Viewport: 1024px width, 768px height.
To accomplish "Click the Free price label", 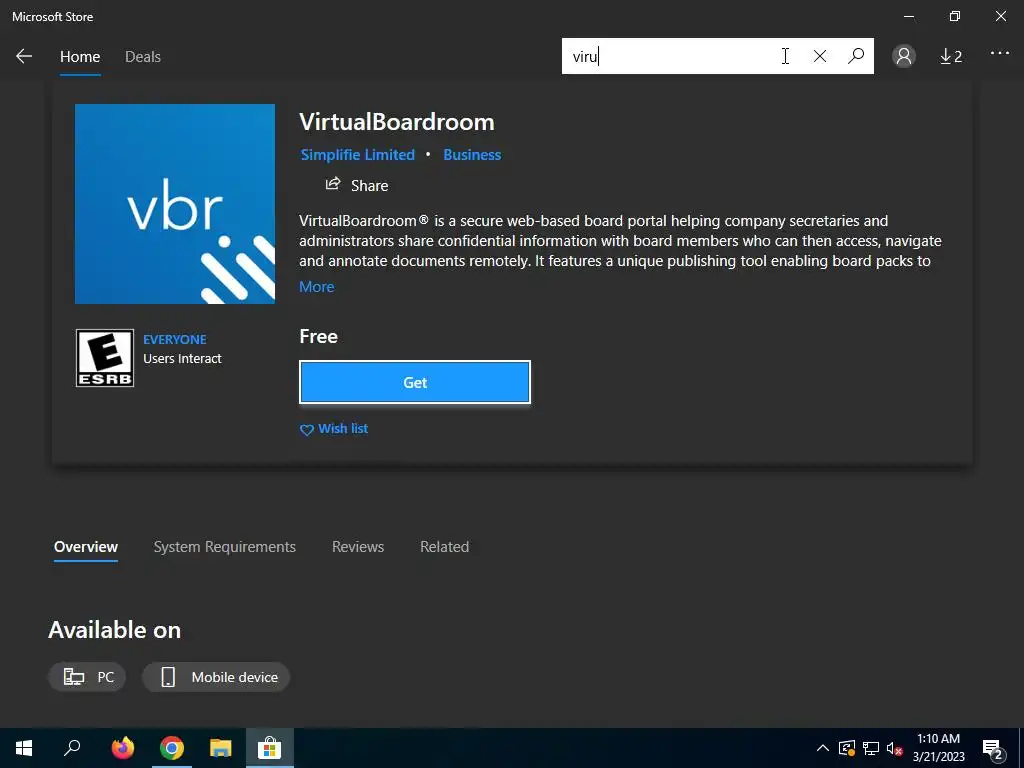I will coord(319,336).
